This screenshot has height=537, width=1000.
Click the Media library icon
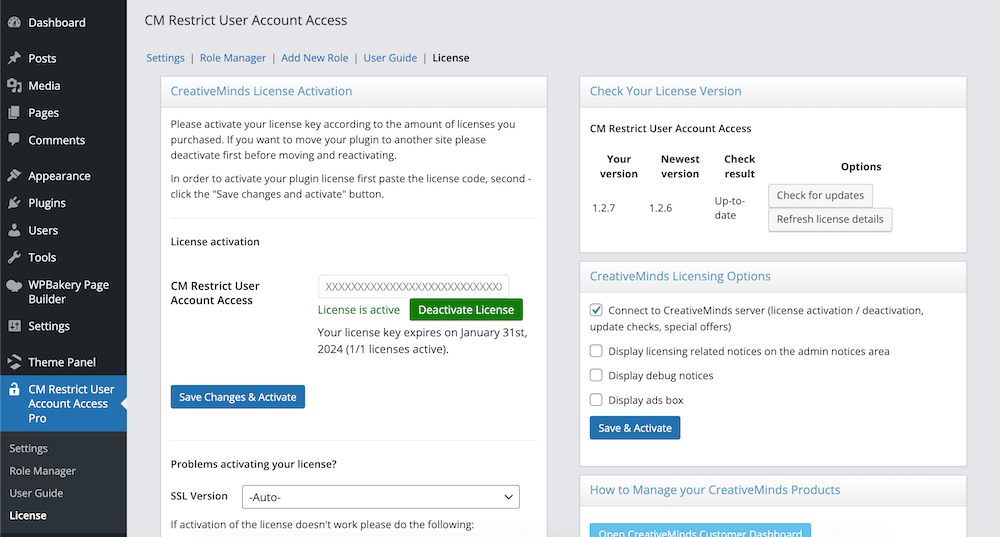[x=14, y=85]
